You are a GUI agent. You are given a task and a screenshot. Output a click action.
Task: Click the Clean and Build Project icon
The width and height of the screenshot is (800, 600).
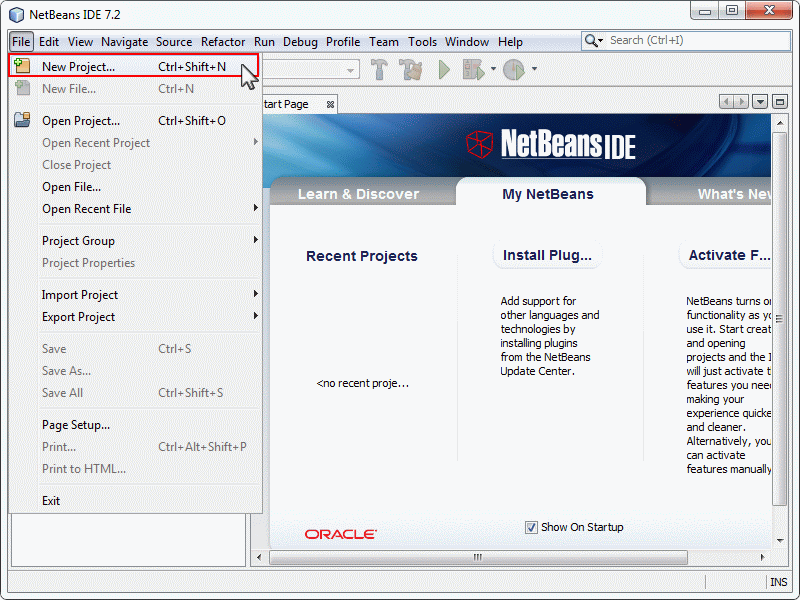[409, 70]
